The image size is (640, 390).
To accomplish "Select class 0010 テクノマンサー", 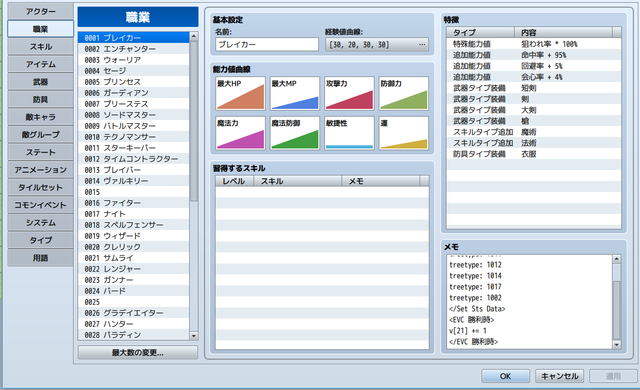I will click(133, 137).
